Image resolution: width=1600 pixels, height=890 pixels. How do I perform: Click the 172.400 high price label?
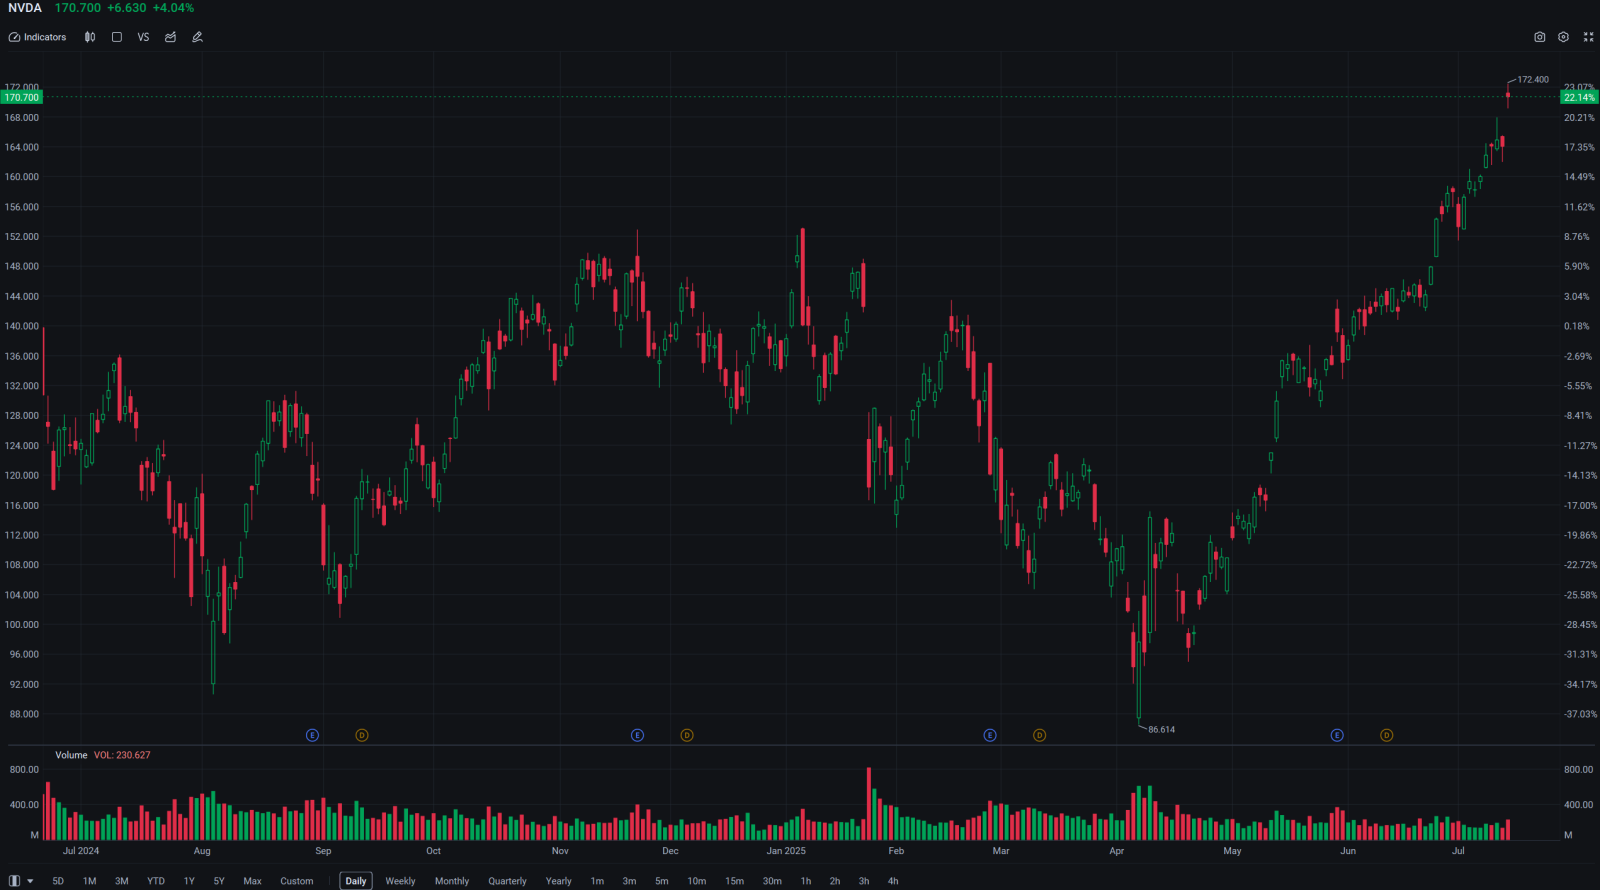tap(1533, 80)
